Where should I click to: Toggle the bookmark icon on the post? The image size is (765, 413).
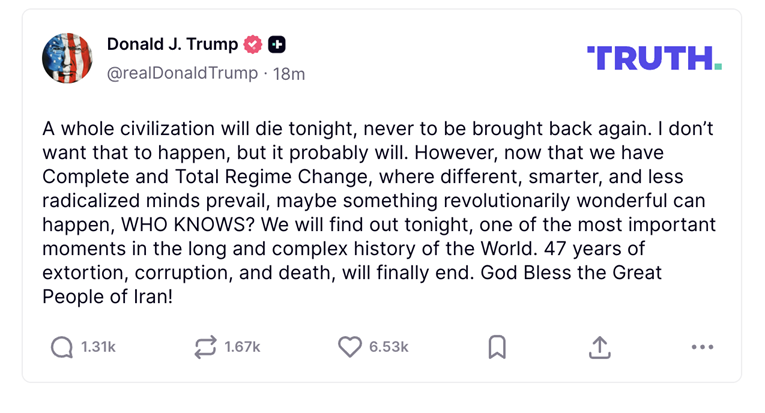(x=497, y=347)
